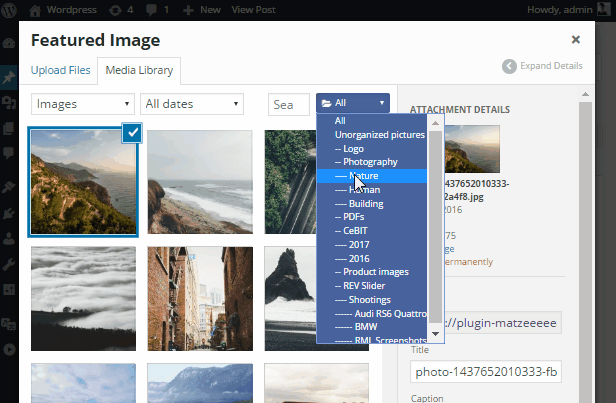Choose the CeBIT folder option

[x=372, y=231]
